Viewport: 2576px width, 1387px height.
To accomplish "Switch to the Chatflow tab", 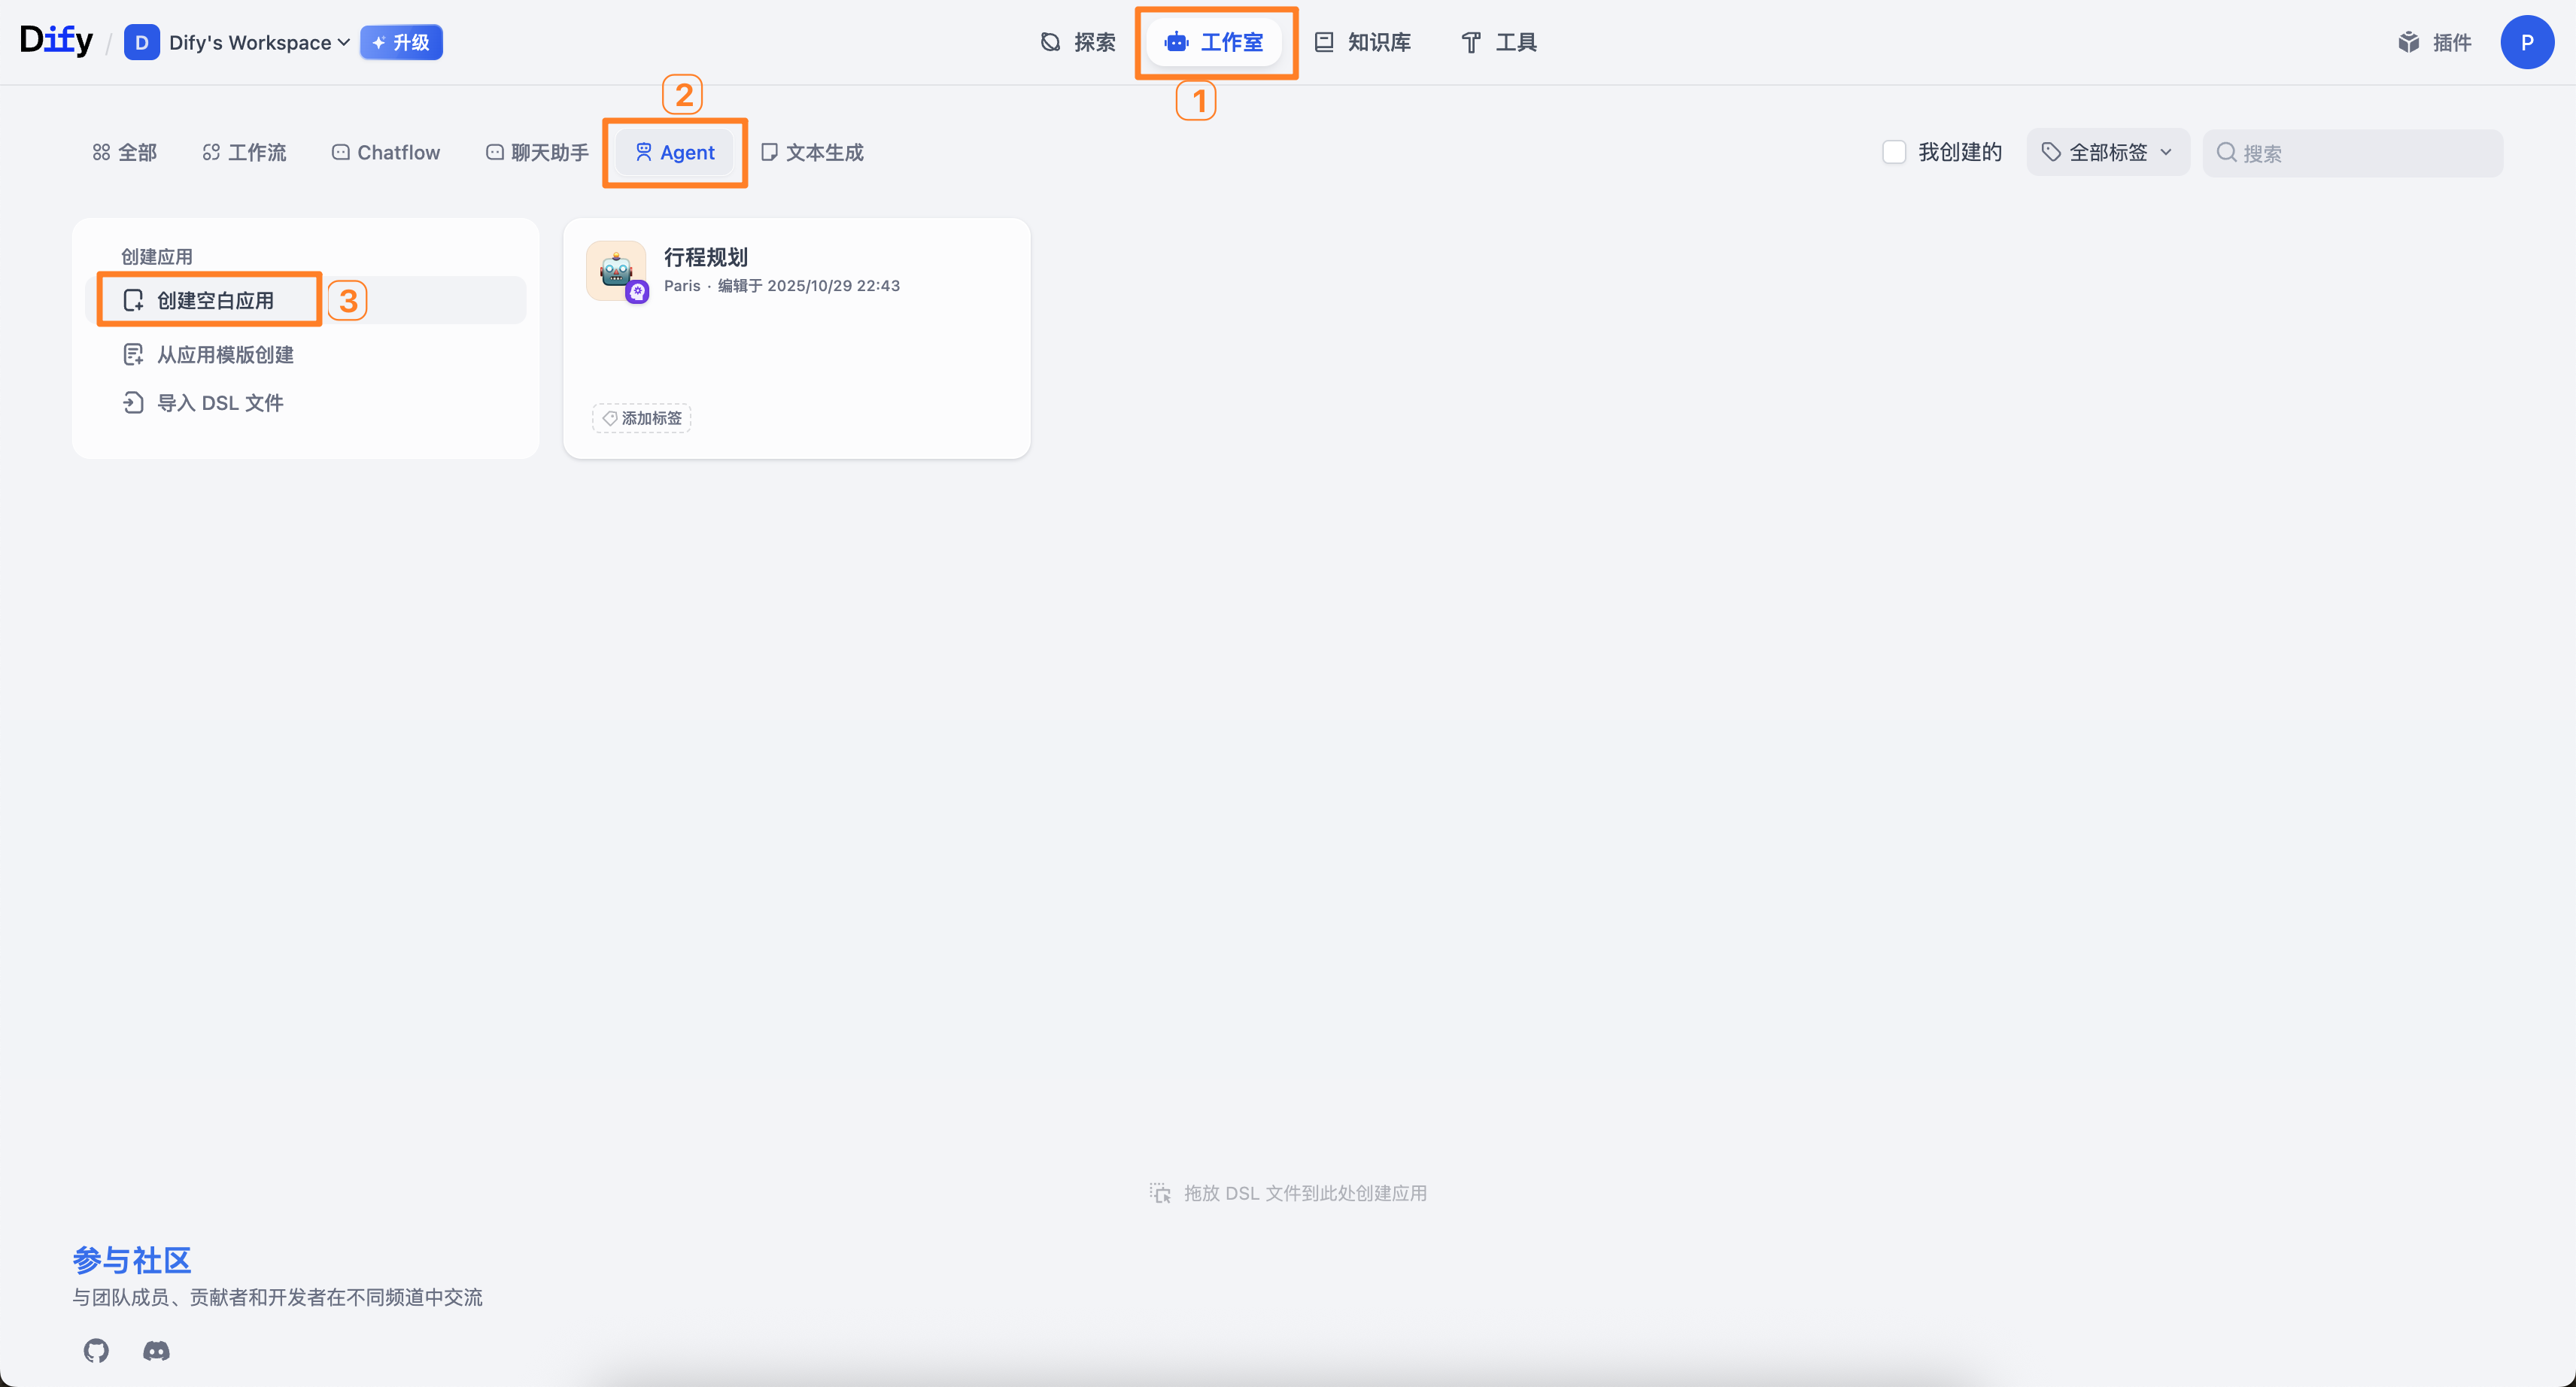I will (386, 152).
